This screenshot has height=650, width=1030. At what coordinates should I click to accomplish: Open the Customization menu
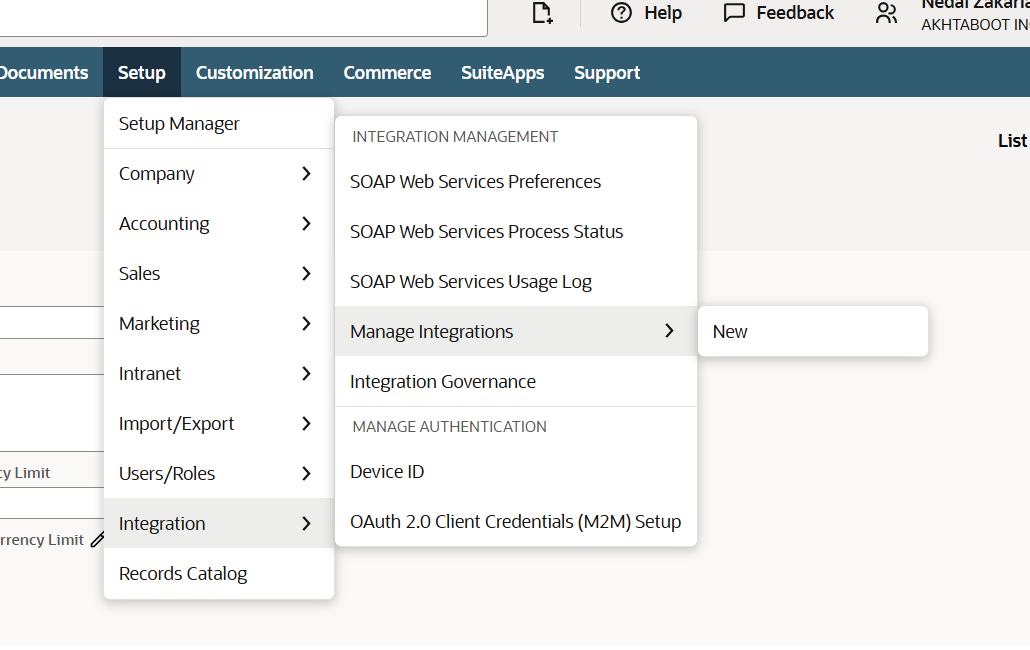click(254, 72)
